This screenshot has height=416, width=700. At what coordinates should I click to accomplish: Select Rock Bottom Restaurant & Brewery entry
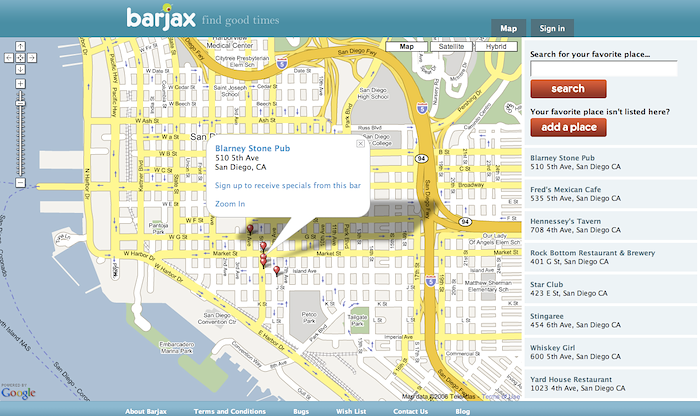(610, 257)
